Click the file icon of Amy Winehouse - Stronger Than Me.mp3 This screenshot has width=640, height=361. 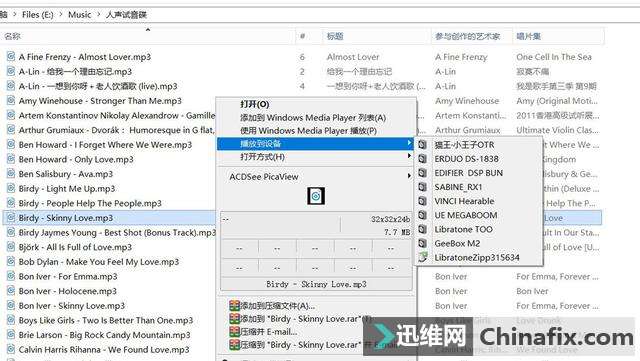tap(11, 100)
